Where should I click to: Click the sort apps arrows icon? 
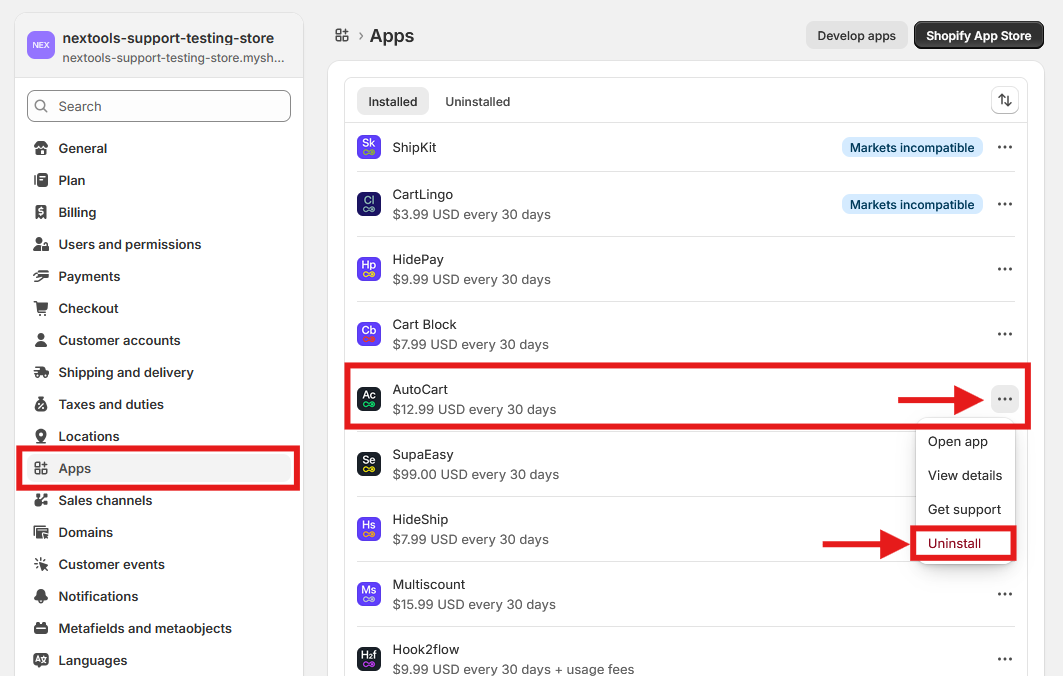click(x=1005, y=101)
